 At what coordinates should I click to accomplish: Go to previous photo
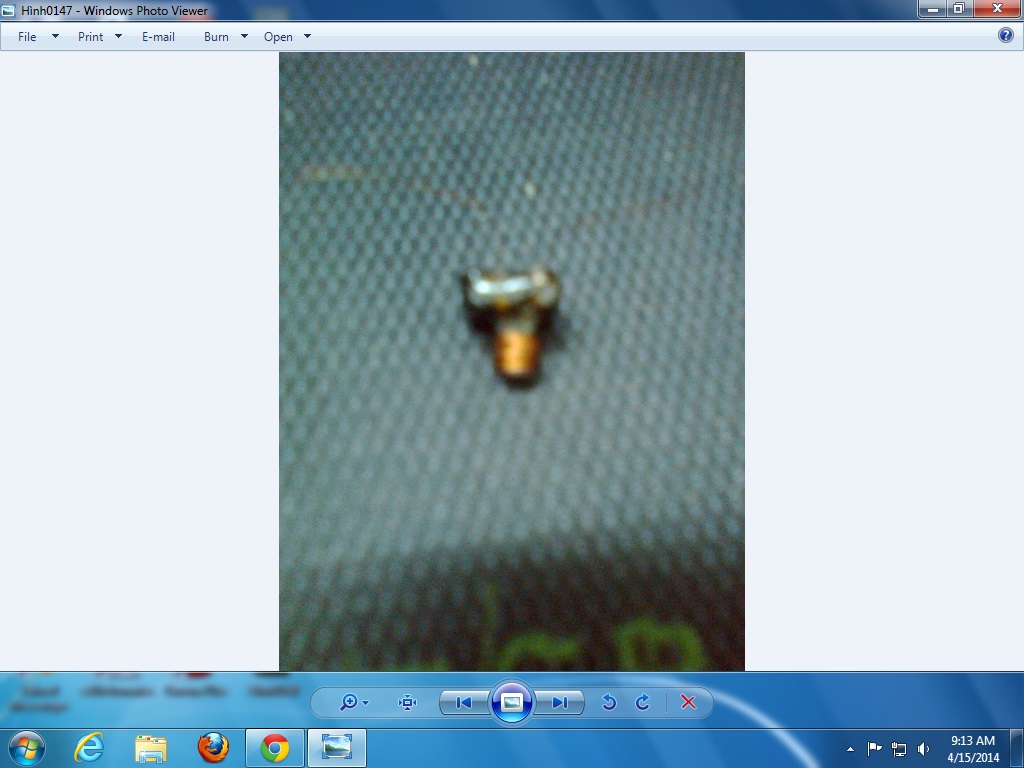[x=464, y=702]
